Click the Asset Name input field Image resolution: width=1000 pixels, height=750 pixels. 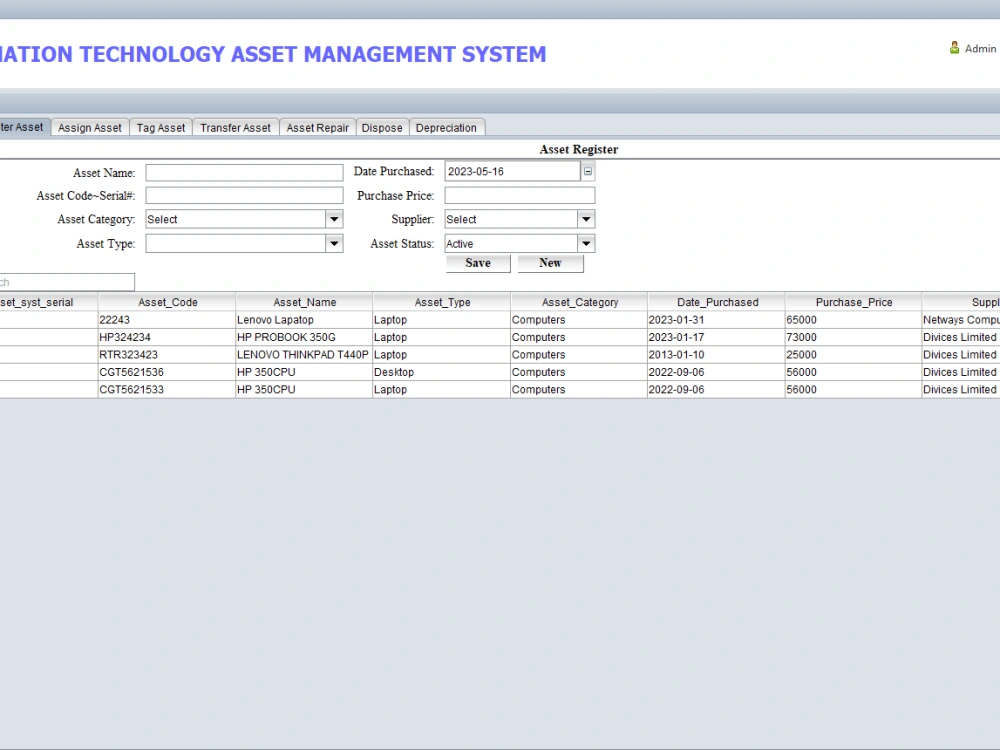click(243, 171)
